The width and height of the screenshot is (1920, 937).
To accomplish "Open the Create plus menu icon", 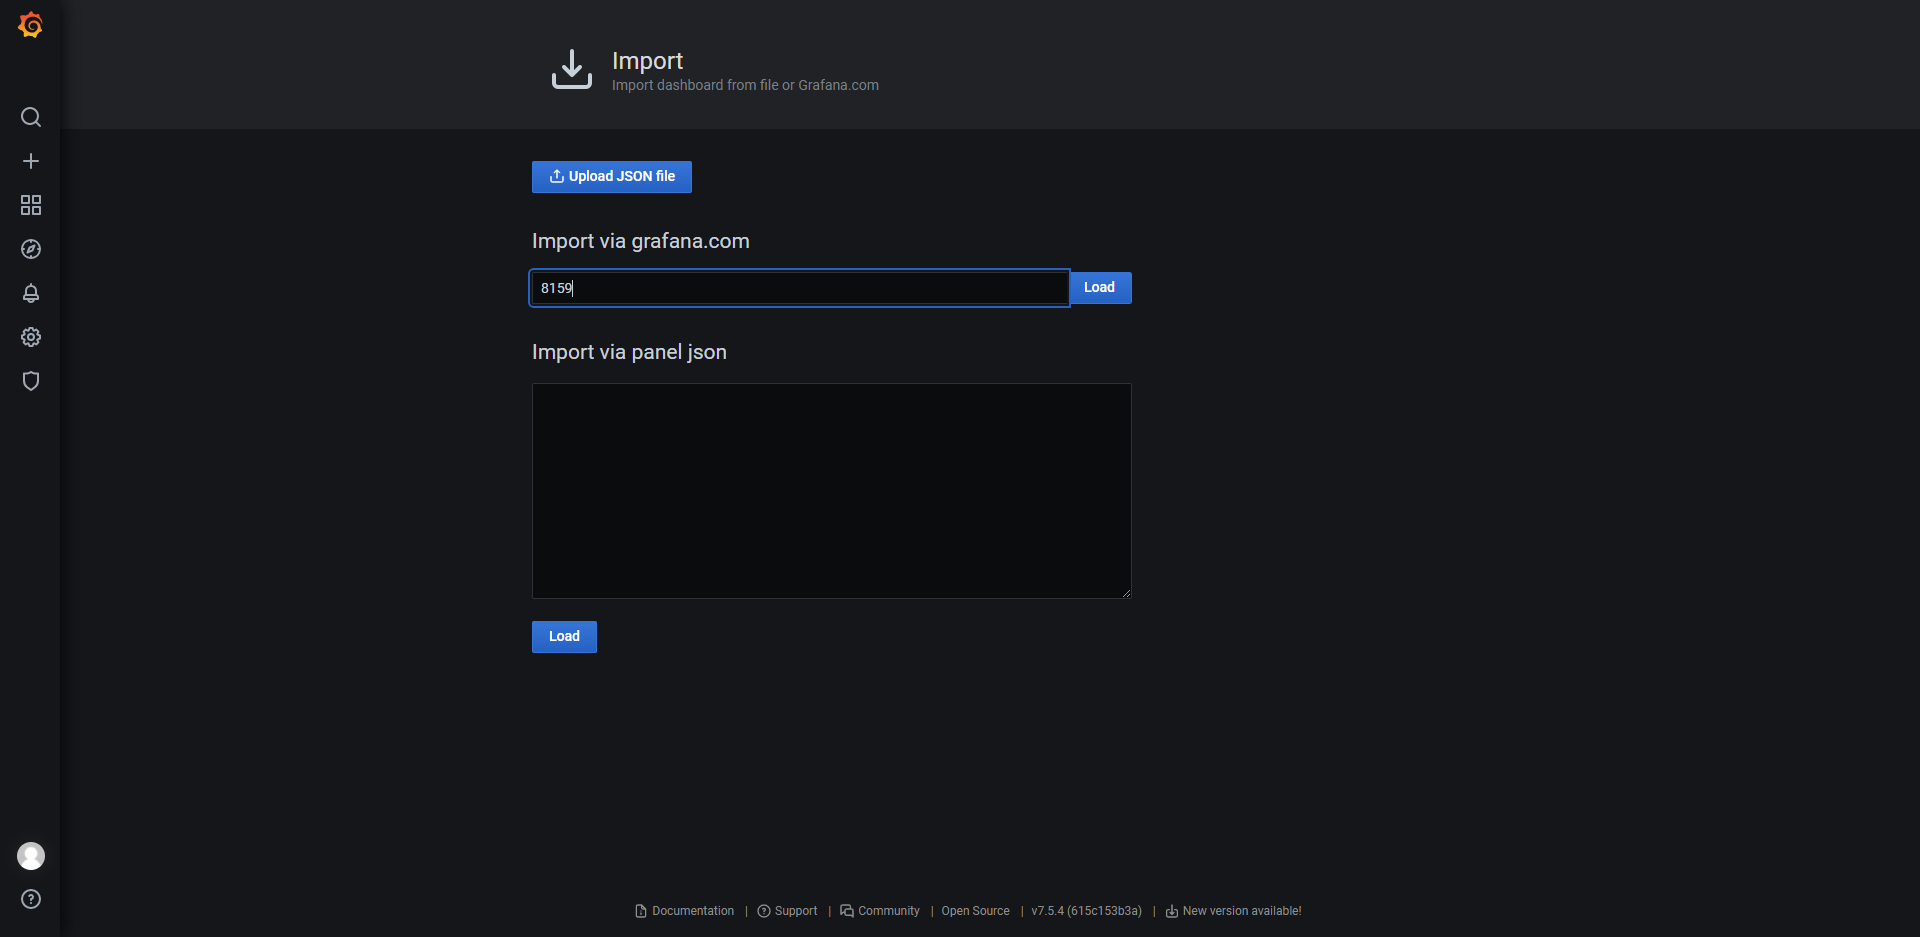I will point(31,161).
